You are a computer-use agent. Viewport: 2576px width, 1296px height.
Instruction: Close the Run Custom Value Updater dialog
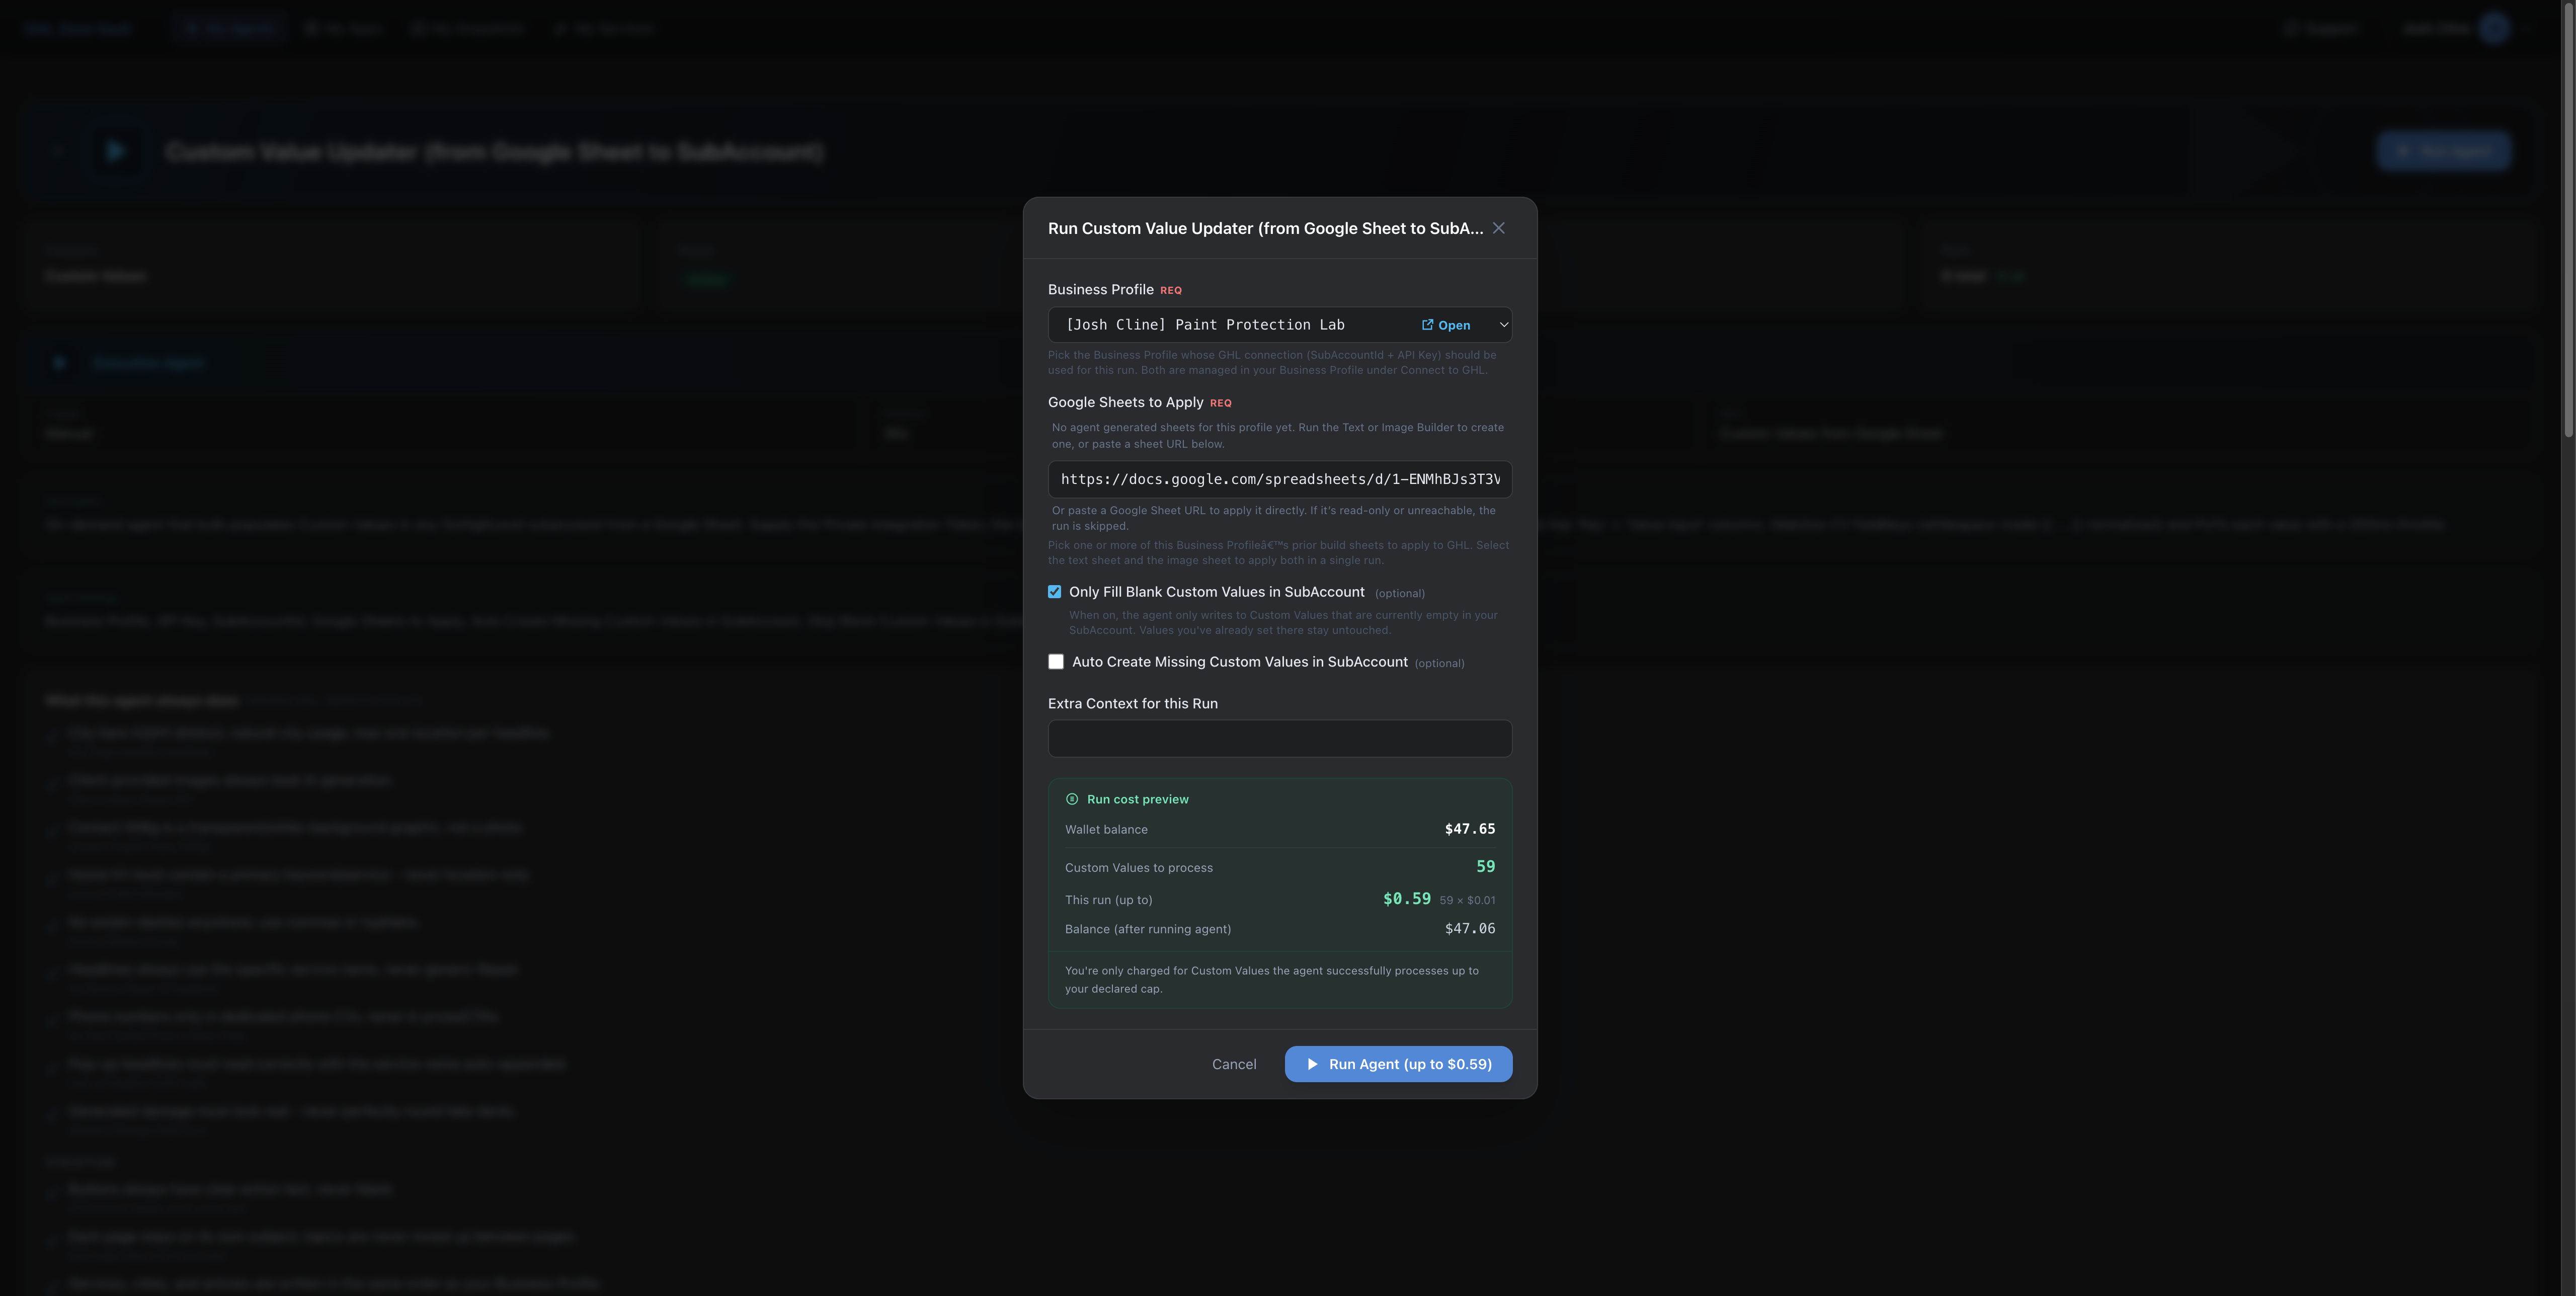(1498, 228)
